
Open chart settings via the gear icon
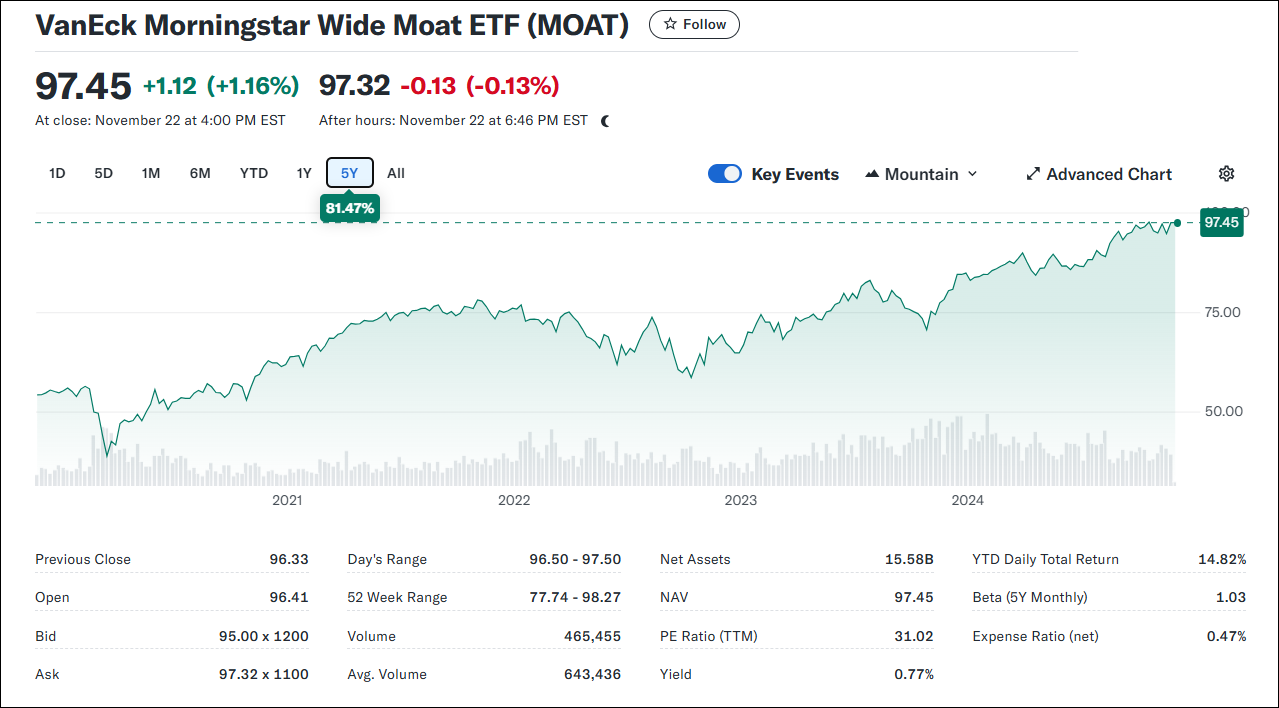pos(1226,173)
